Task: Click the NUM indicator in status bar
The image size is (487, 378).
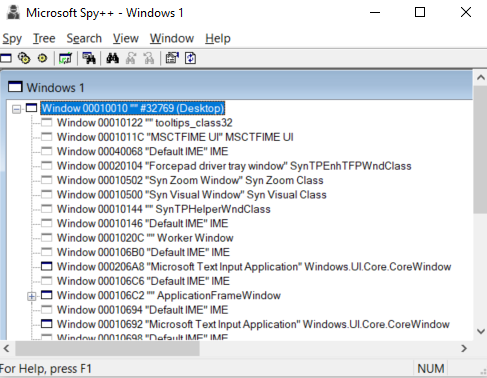Action: pyautogui.click(x=430, y=369)
